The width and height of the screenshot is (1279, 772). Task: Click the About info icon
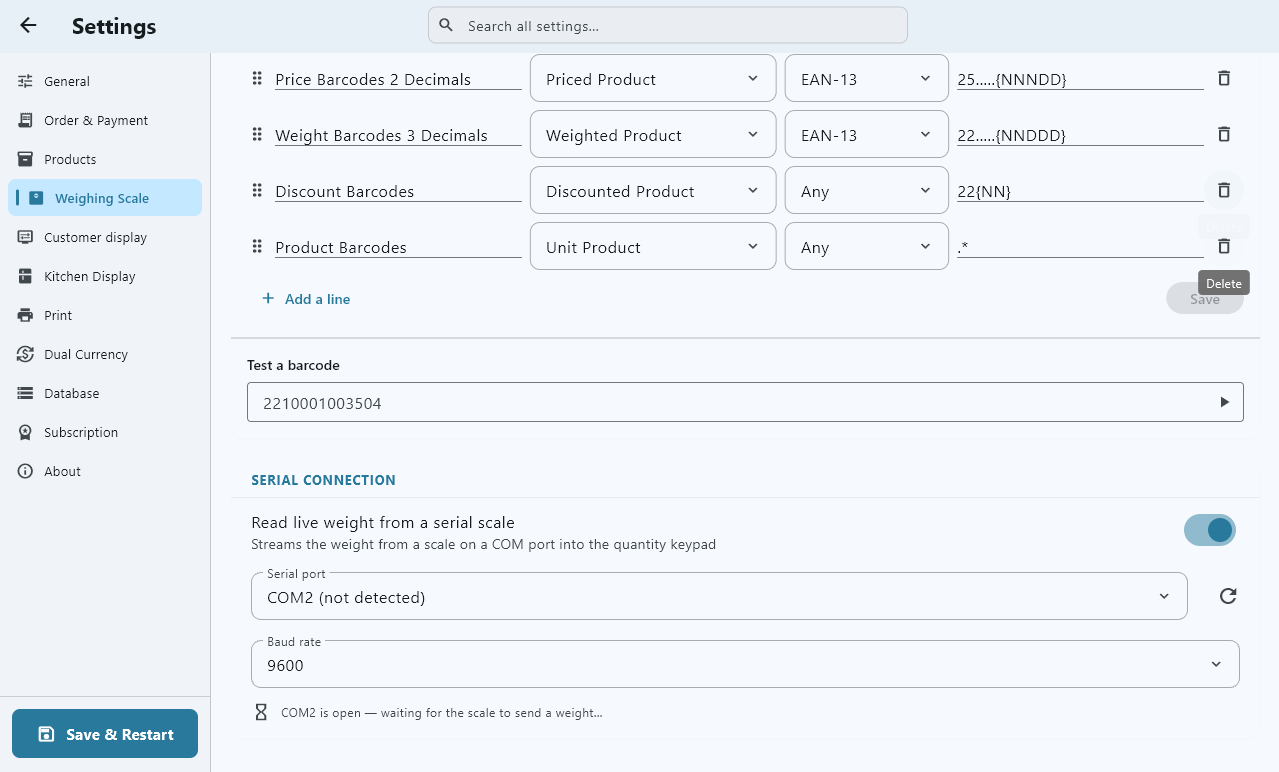pyautogui.click(x=25, y=471)
